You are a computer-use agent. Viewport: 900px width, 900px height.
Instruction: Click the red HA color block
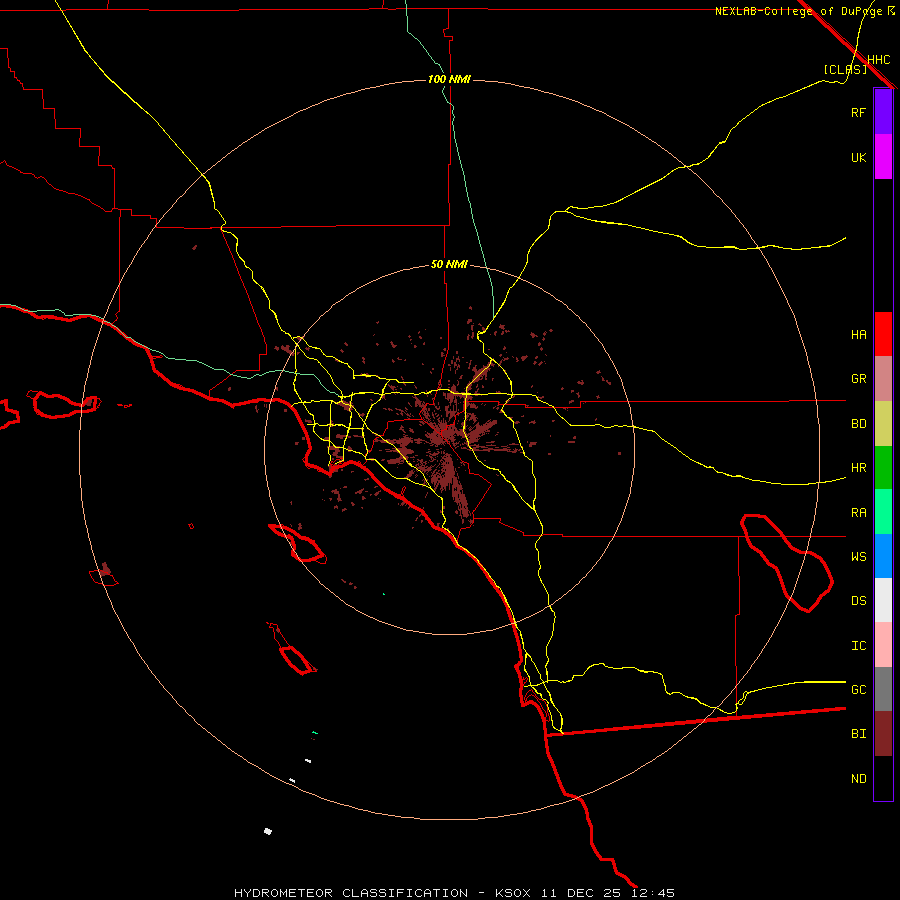(883, 334)
